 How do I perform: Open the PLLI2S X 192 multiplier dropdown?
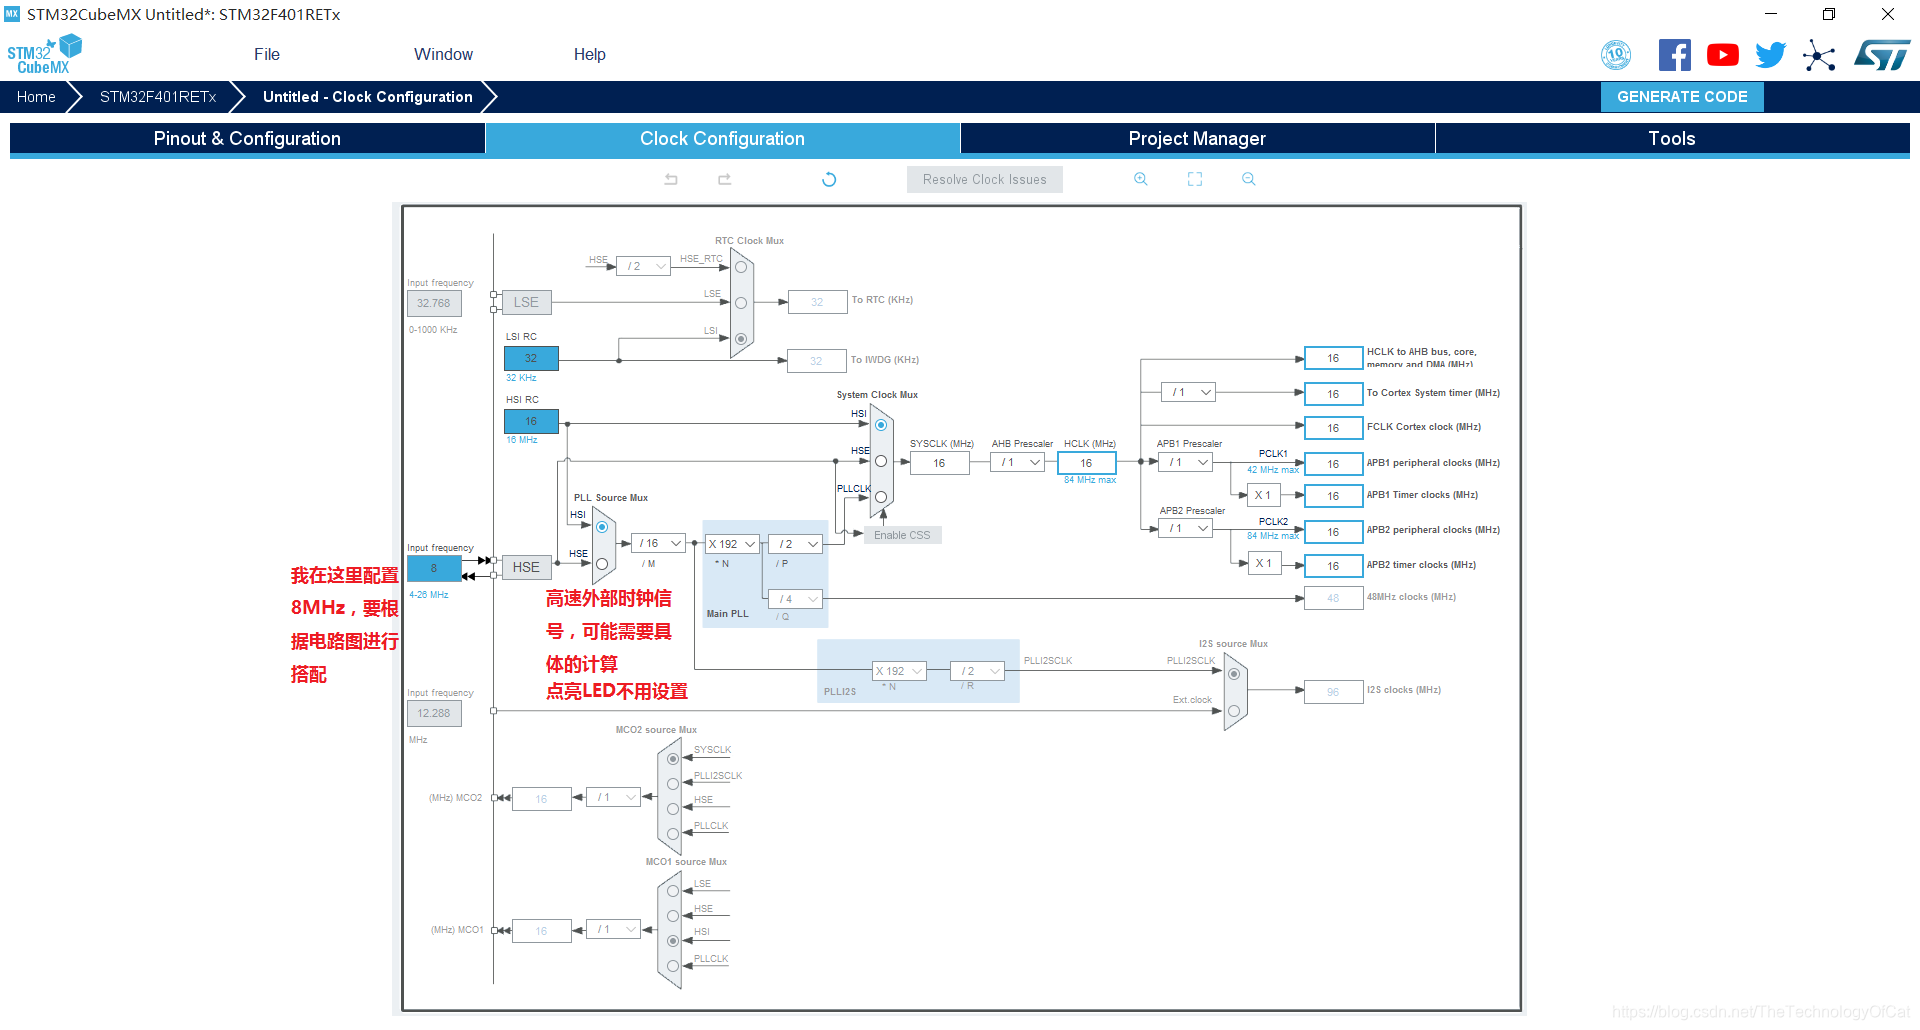coord(899,671)
